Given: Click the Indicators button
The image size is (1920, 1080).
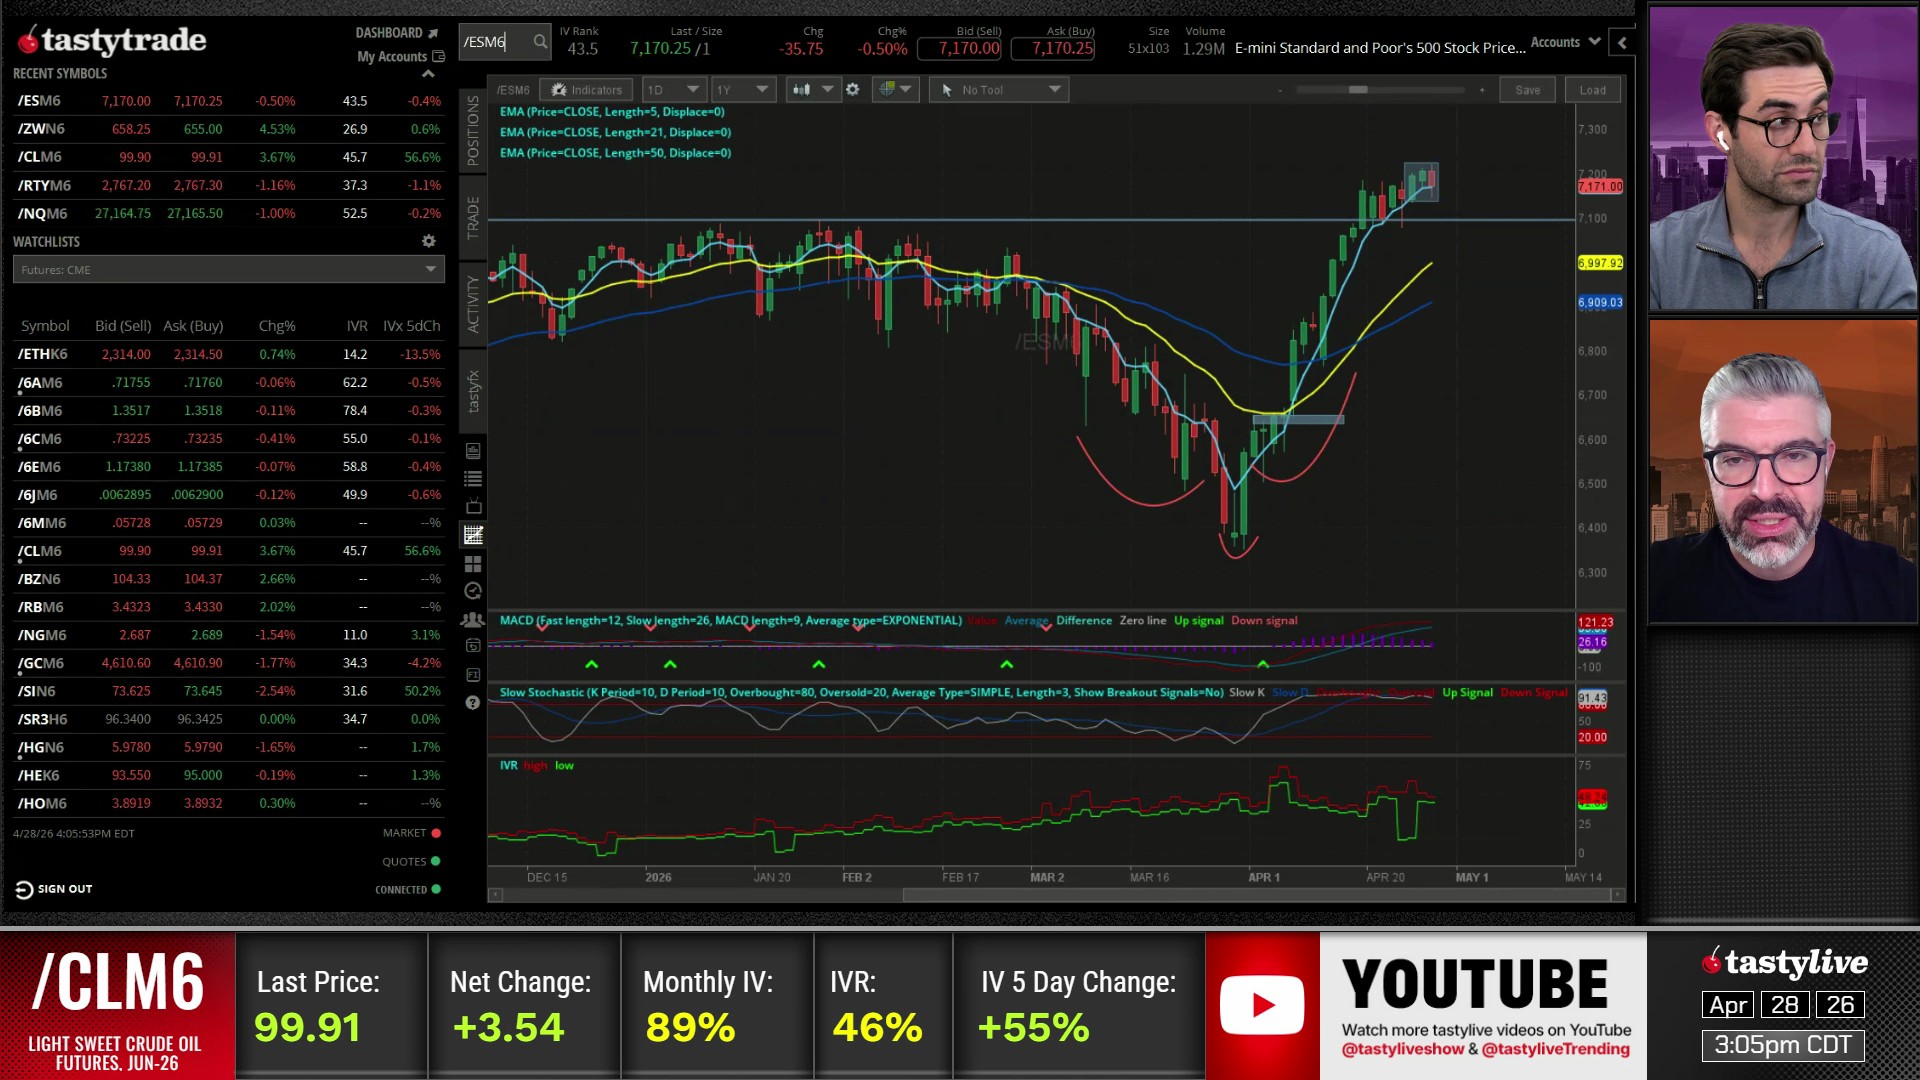Looking at the screenshot, I should pyautogui.click(x=587, y=90).
